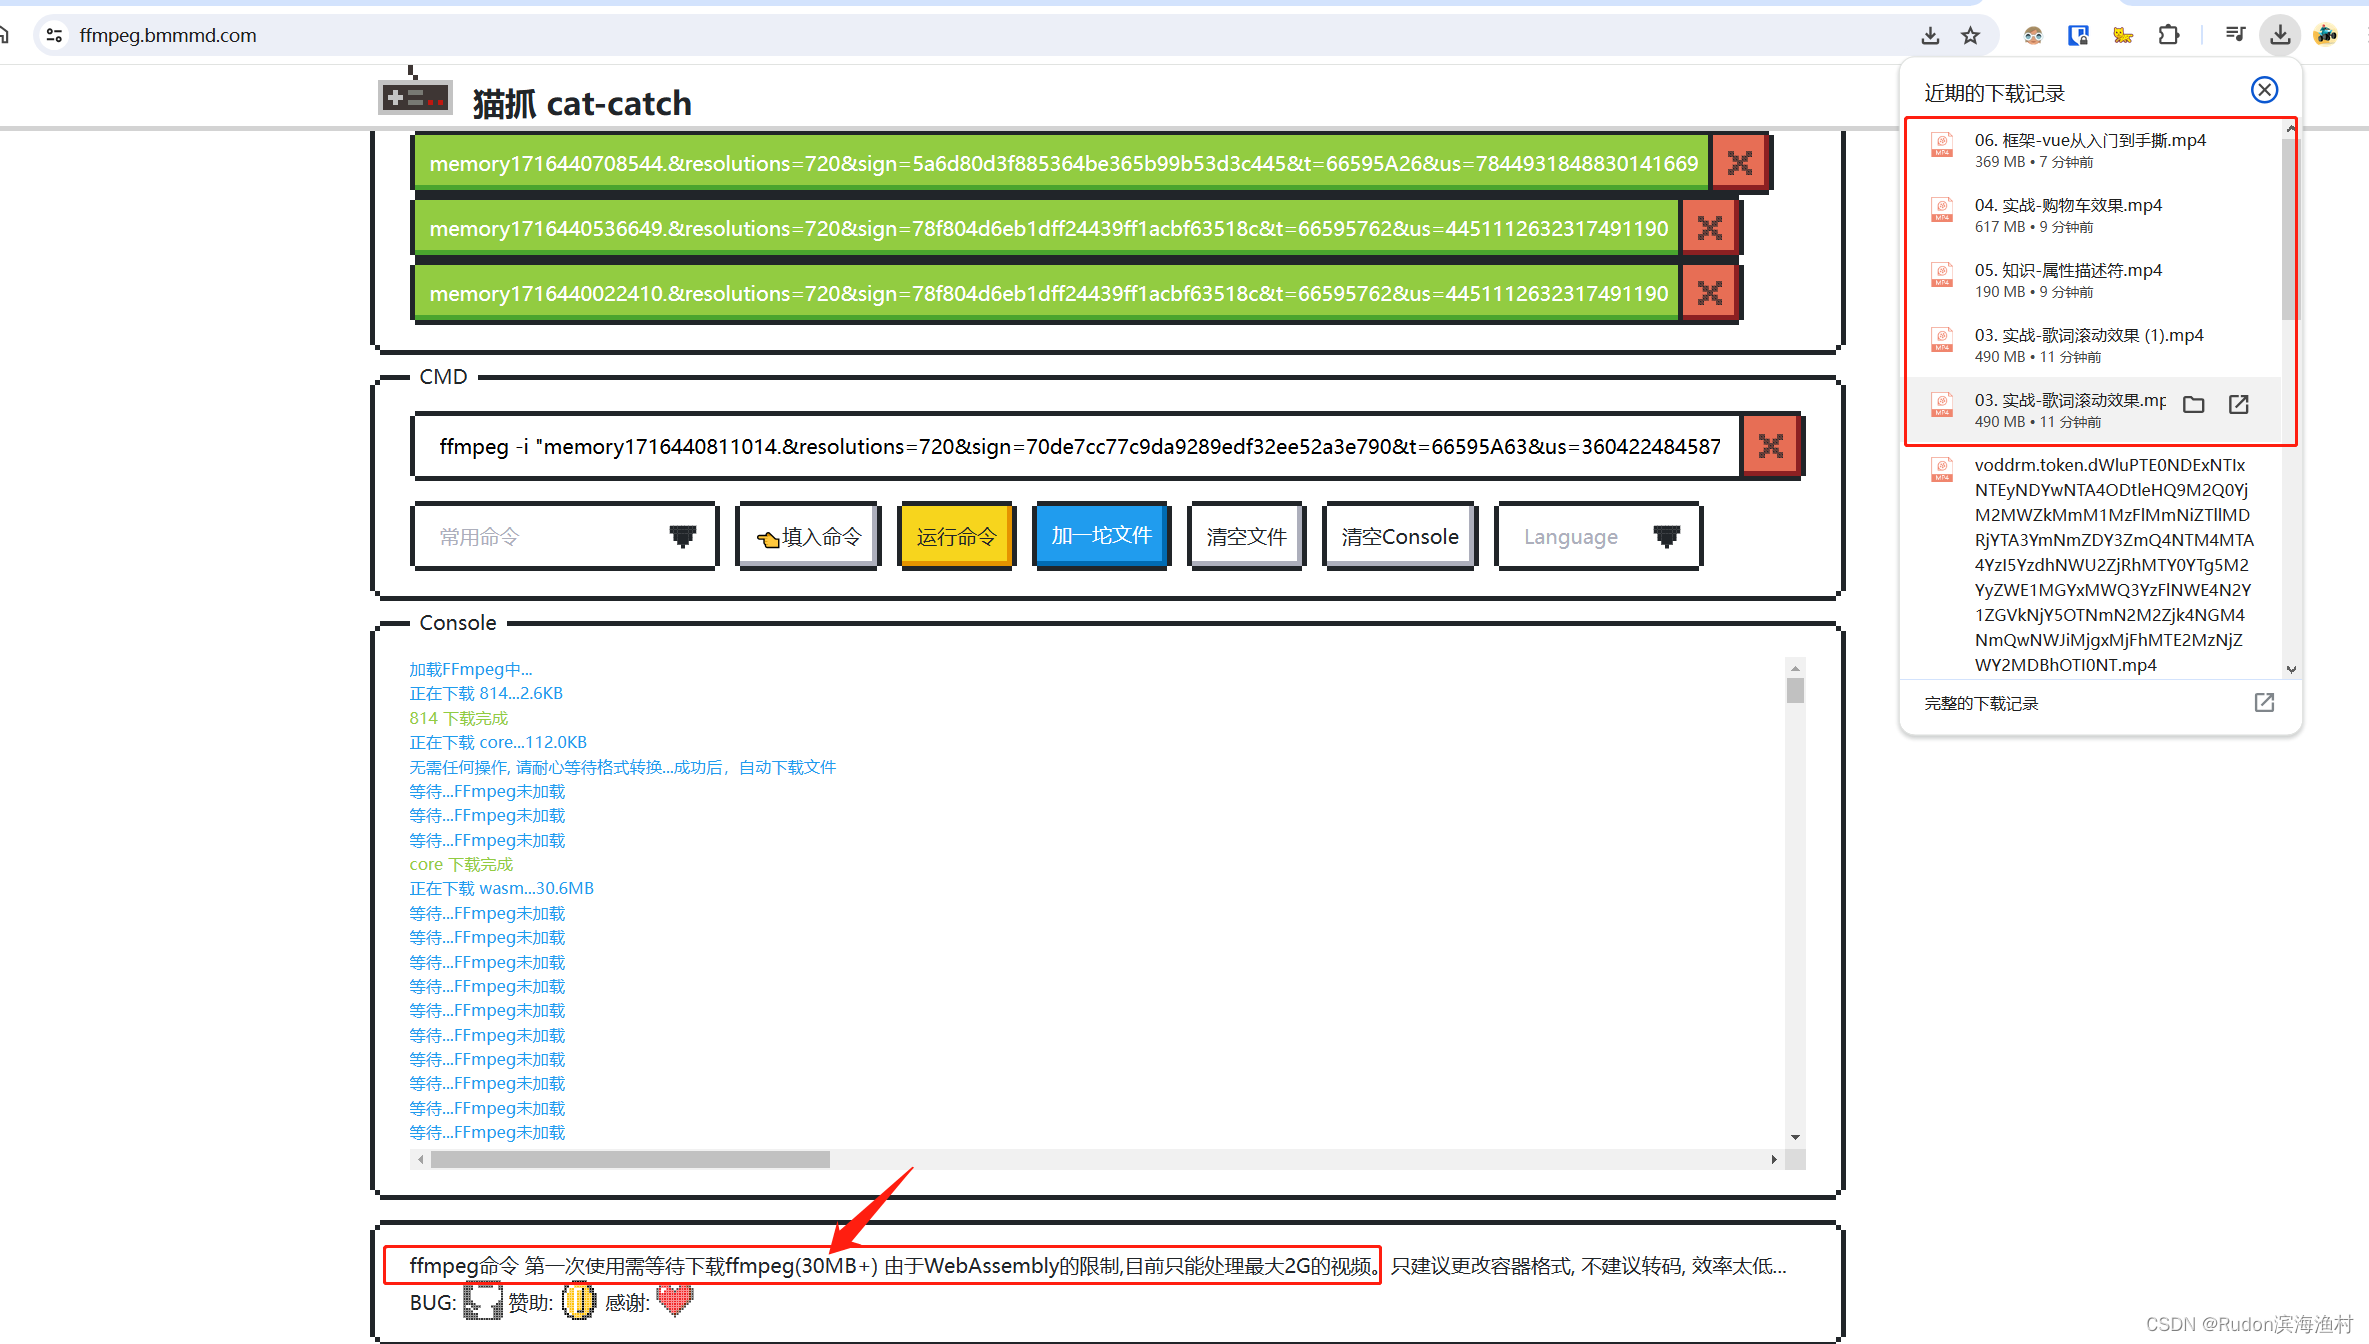Click the Console horizontal scrollbar thumb
Viewport: 2369px width, 1344px height.
coord(630,1159)
